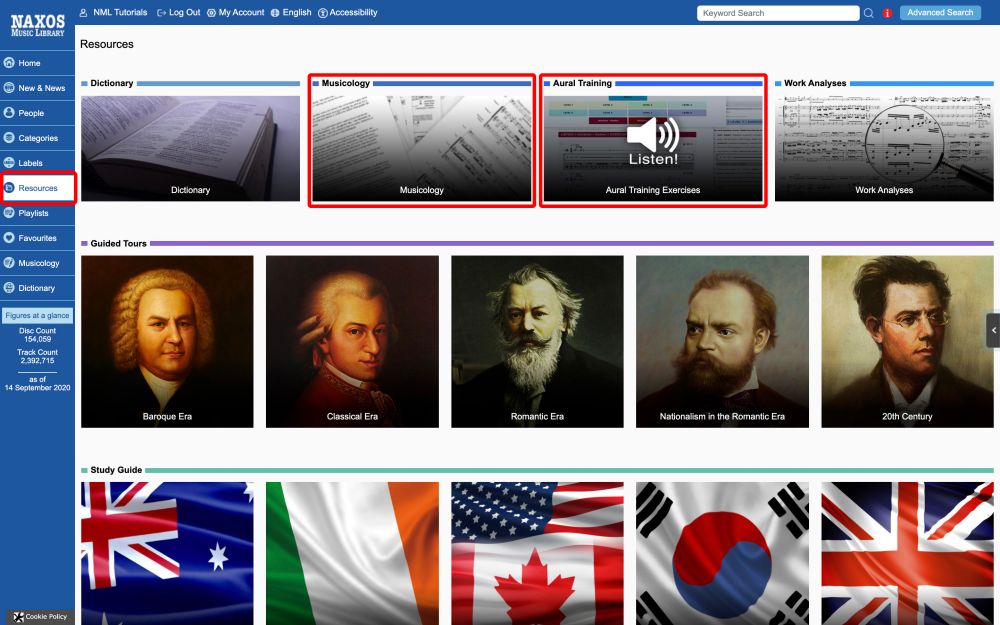
Task: Click the NML Tutorials user icon
Action: (84, 13)
